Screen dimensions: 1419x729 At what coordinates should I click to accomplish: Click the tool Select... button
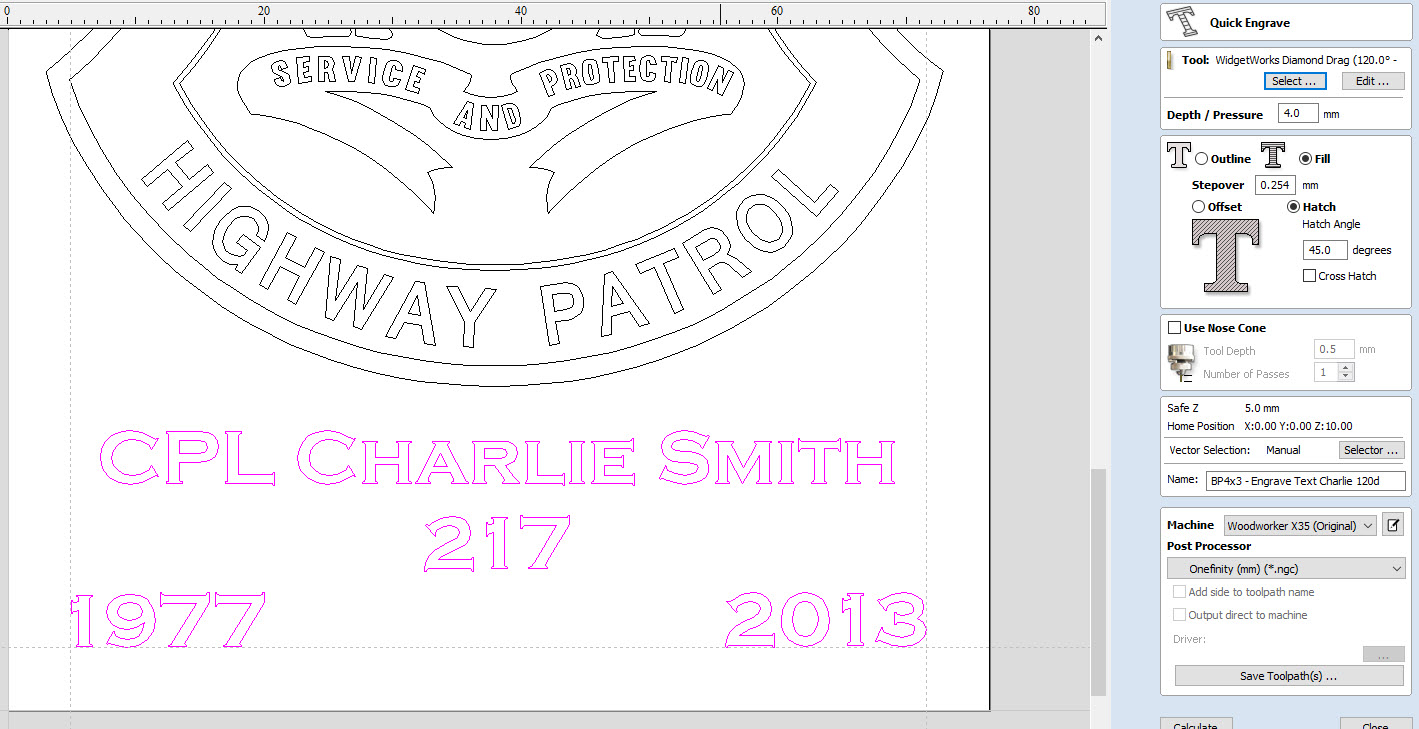(x=1294, y=81)
